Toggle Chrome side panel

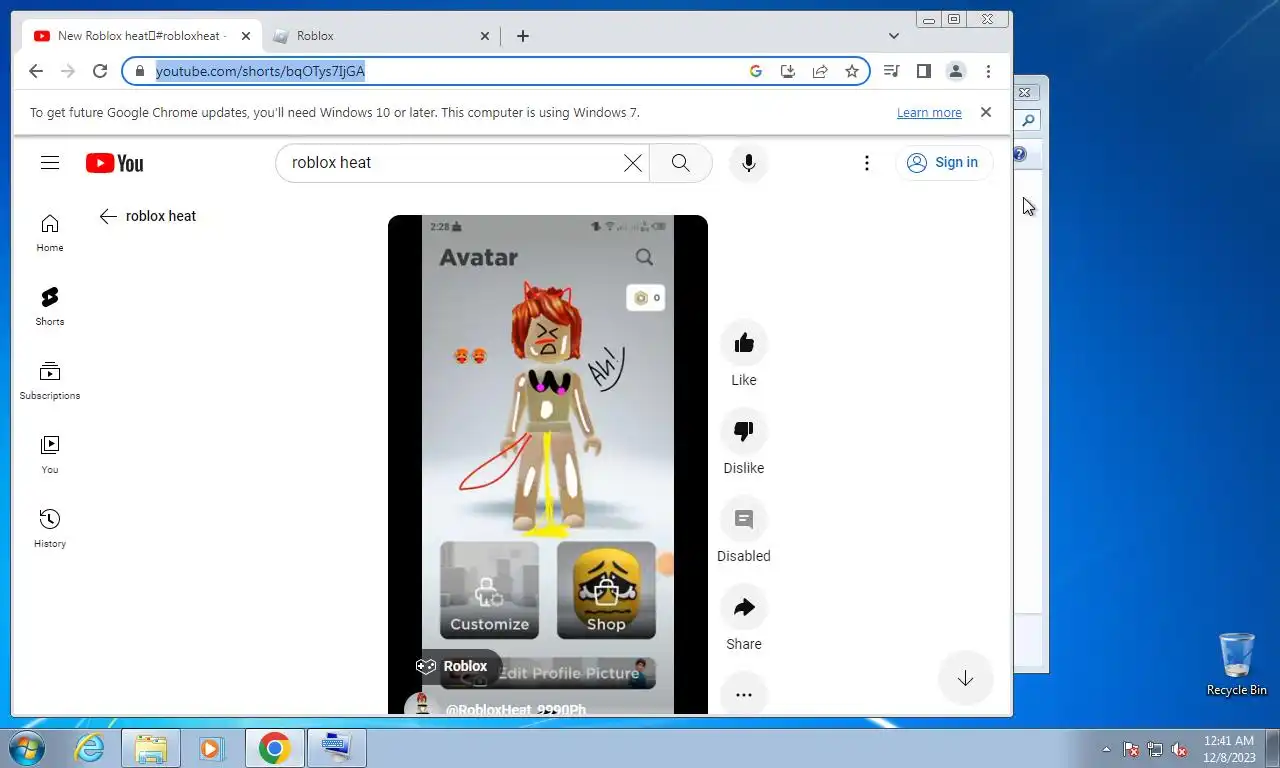coord(924,71)
